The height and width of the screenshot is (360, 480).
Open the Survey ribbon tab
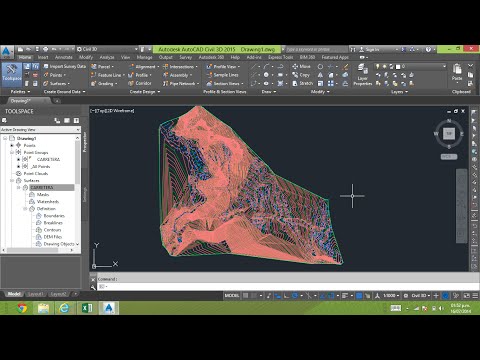click(x=185, y=57)
